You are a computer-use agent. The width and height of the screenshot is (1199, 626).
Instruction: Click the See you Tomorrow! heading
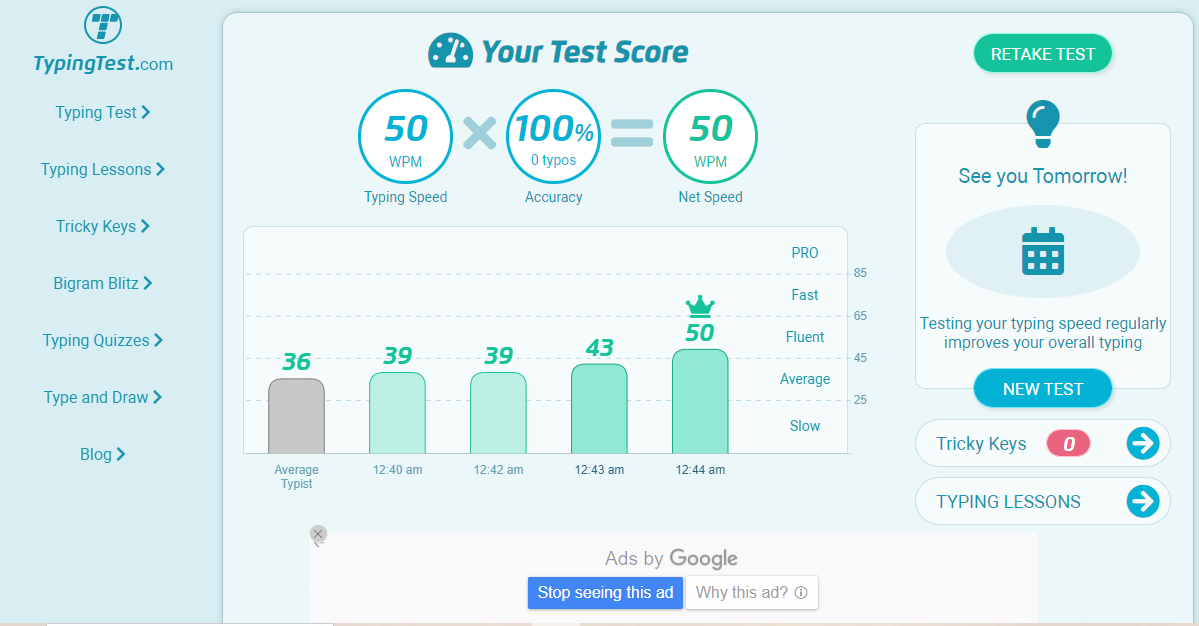coord(1043,177)
